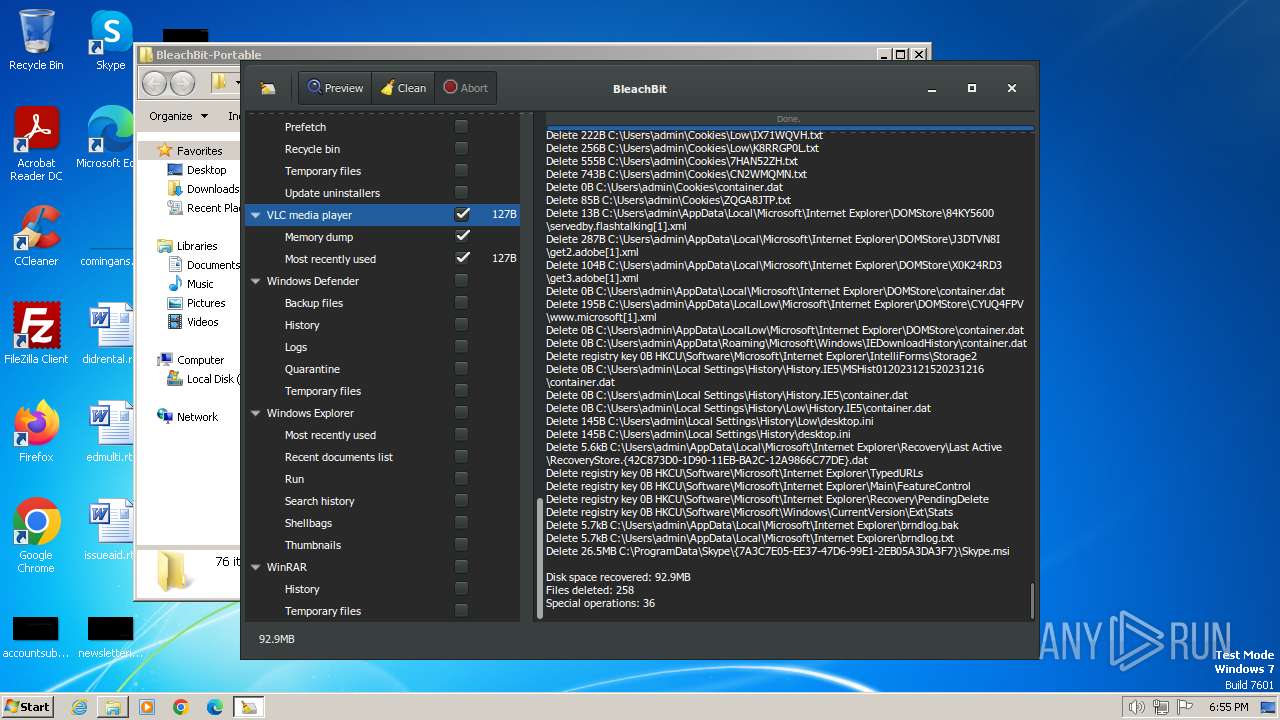Open Edge taskbar icon

(215, 707)
